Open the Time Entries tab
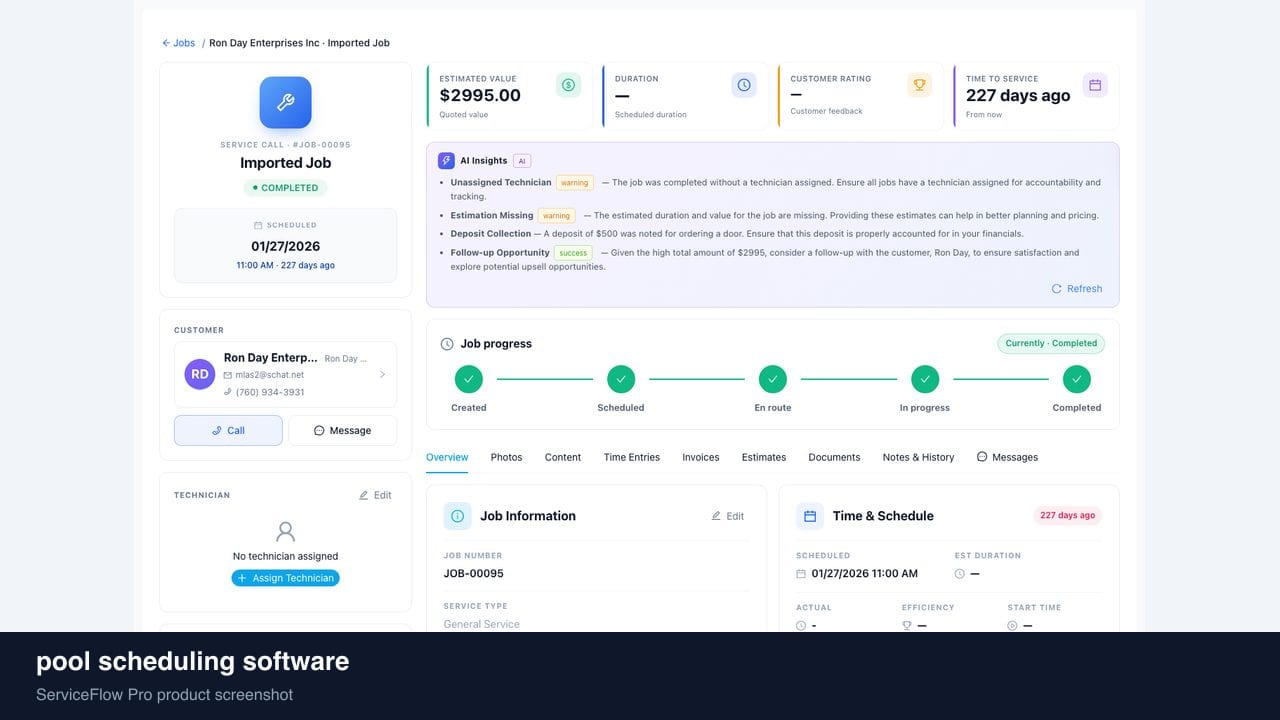The image size is (1280, 720). coord(632,457)
